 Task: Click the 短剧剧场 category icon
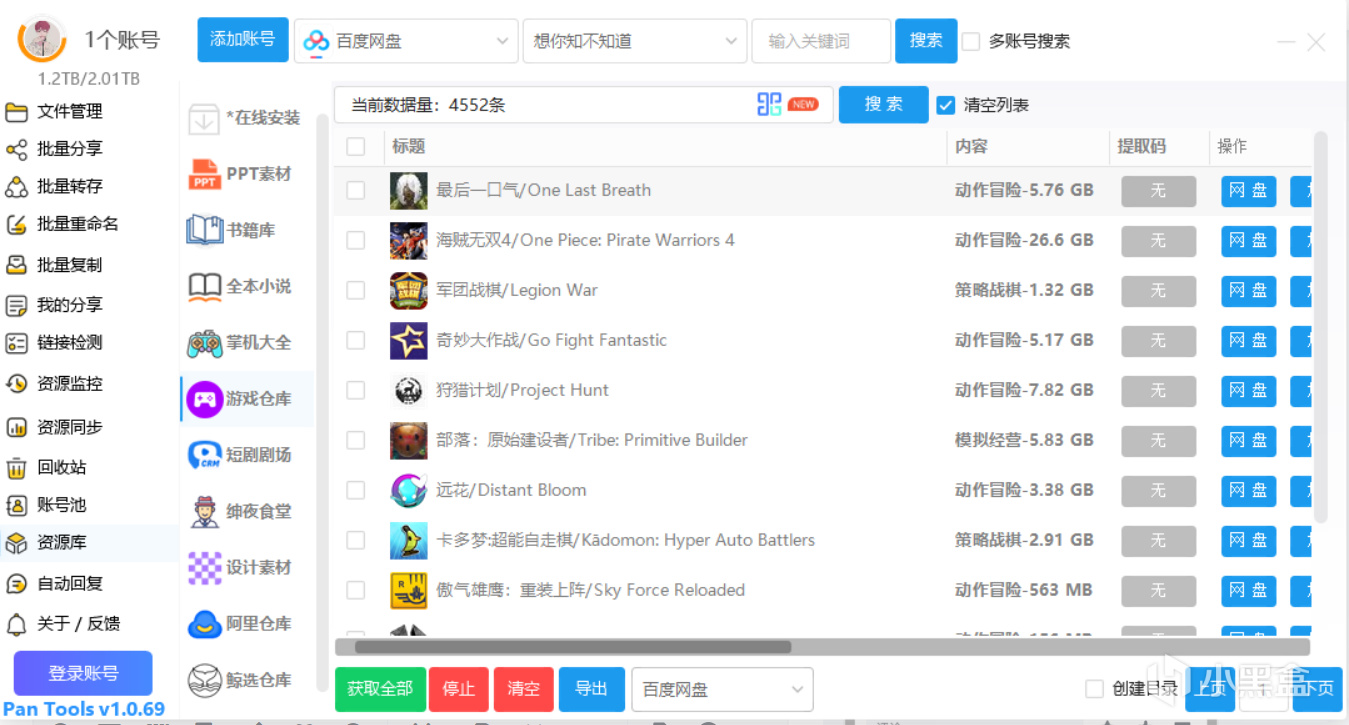[204, 455]
